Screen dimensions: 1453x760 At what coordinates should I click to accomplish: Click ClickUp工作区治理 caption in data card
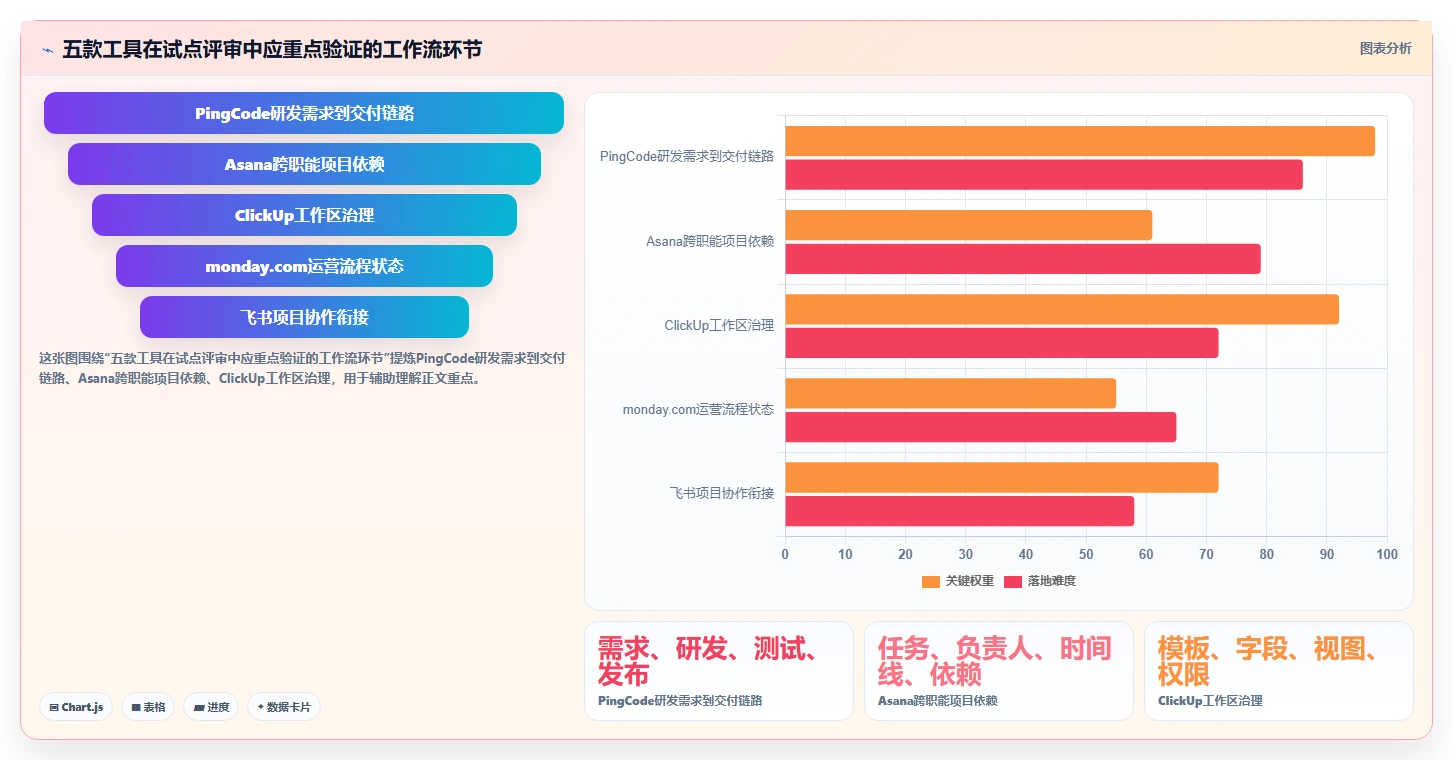1210,701
